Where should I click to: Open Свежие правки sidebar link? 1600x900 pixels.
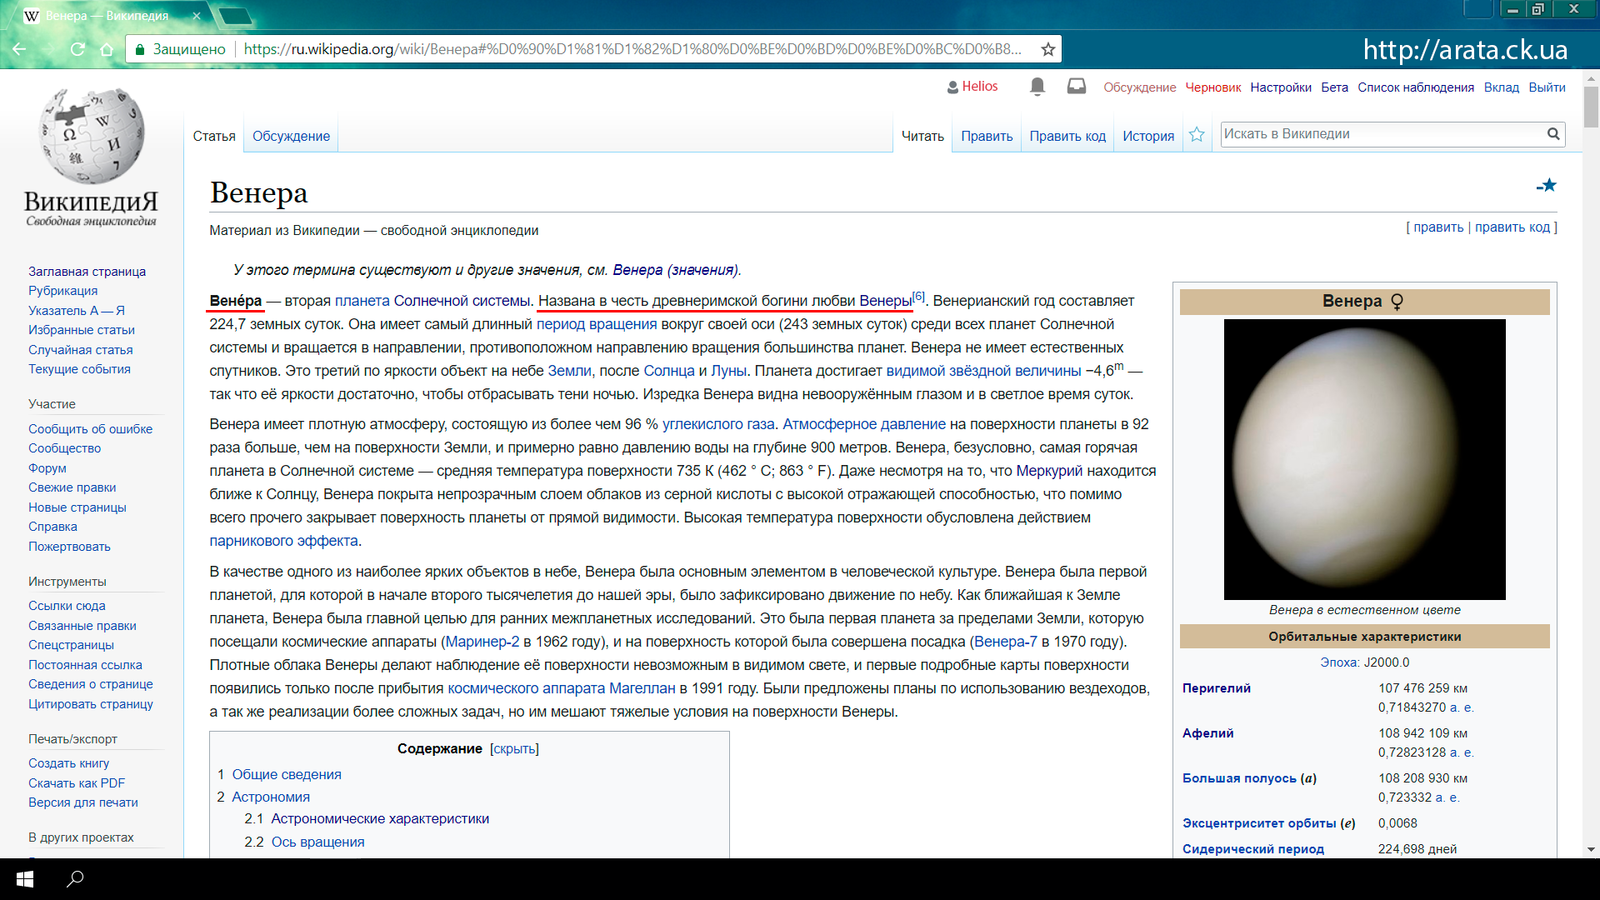click(72, 488)
